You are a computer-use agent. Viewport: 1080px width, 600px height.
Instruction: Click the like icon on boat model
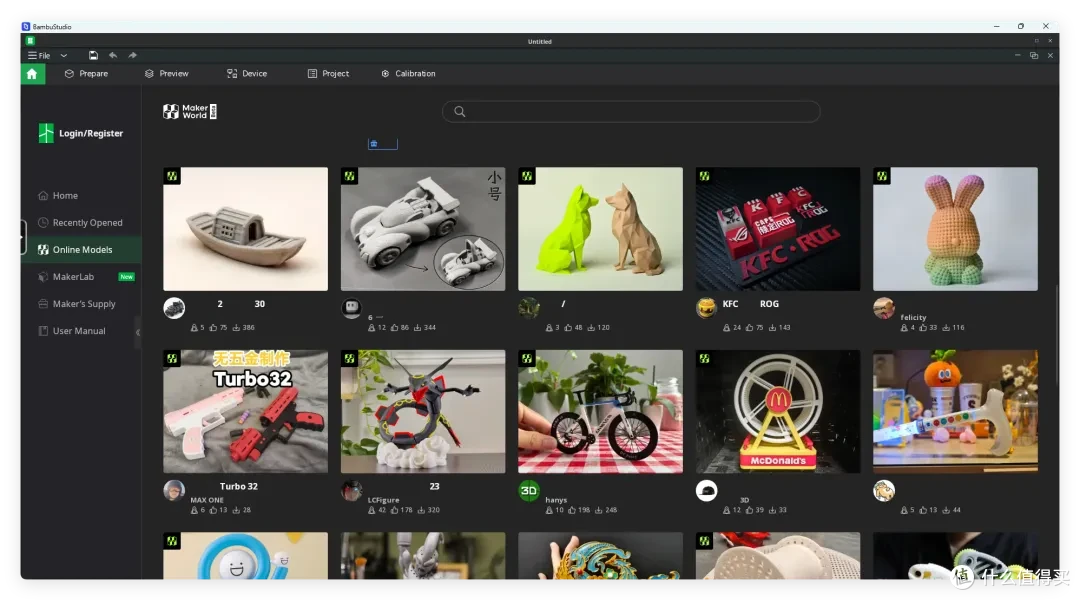[x=214, y=328]
